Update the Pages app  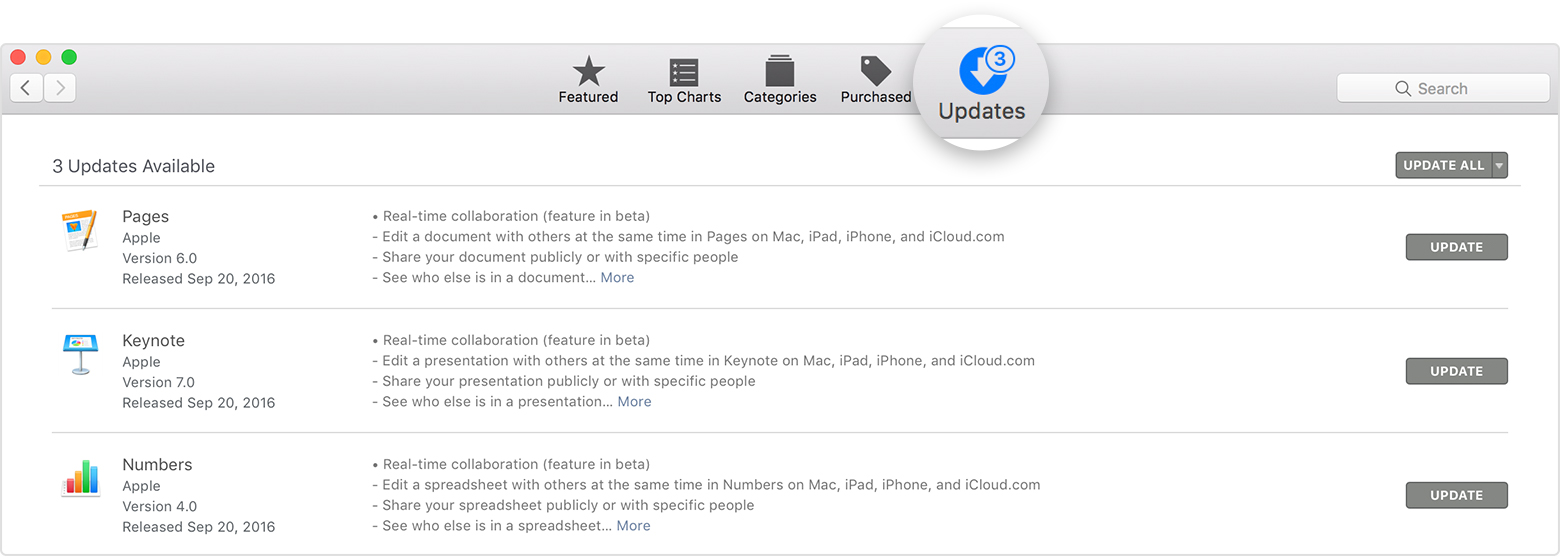[1456, 247]
